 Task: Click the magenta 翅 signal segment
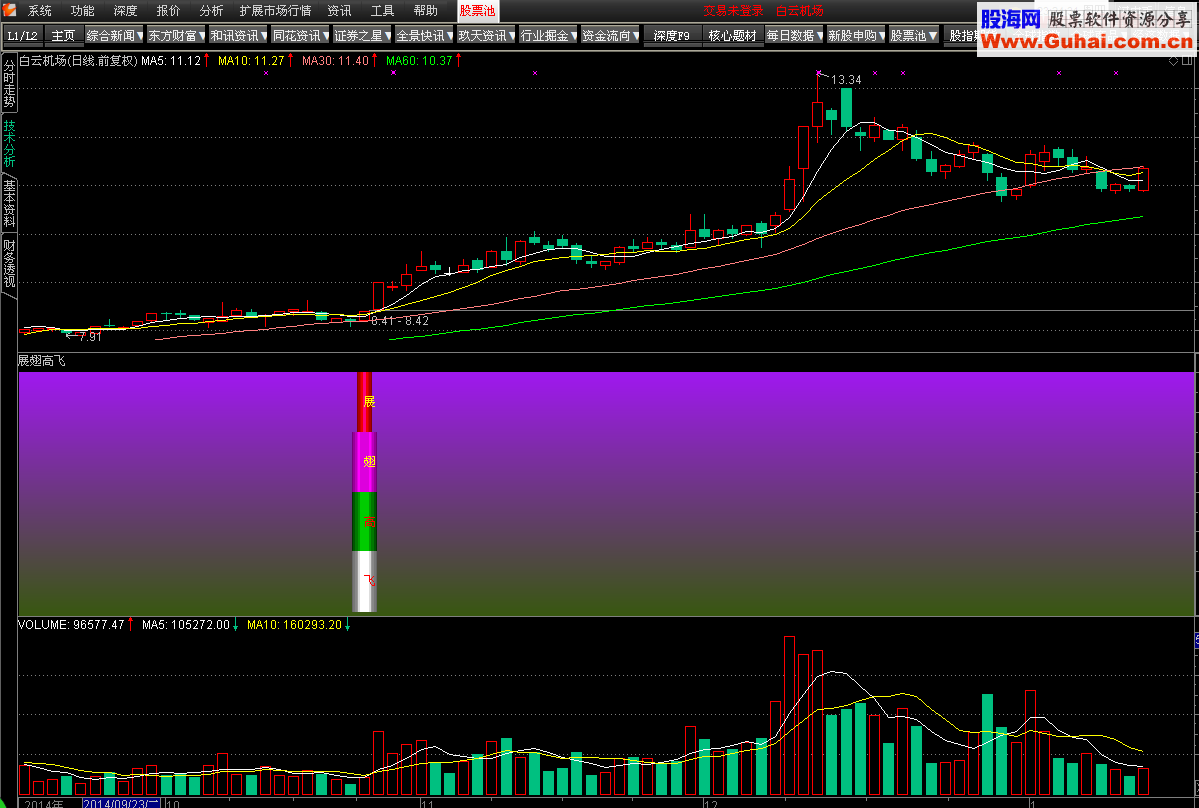pyautogui.click(x=365, y=462)
